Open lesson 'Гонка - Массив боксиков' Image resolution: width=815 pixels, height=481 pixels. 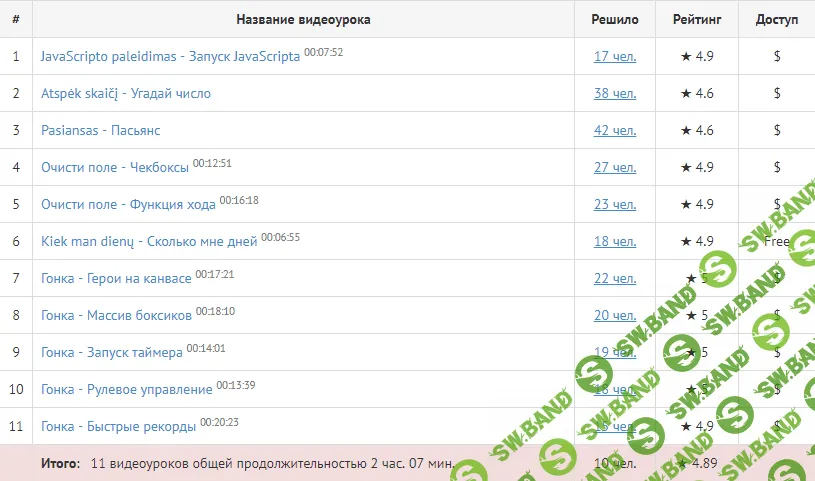(117, 316)
